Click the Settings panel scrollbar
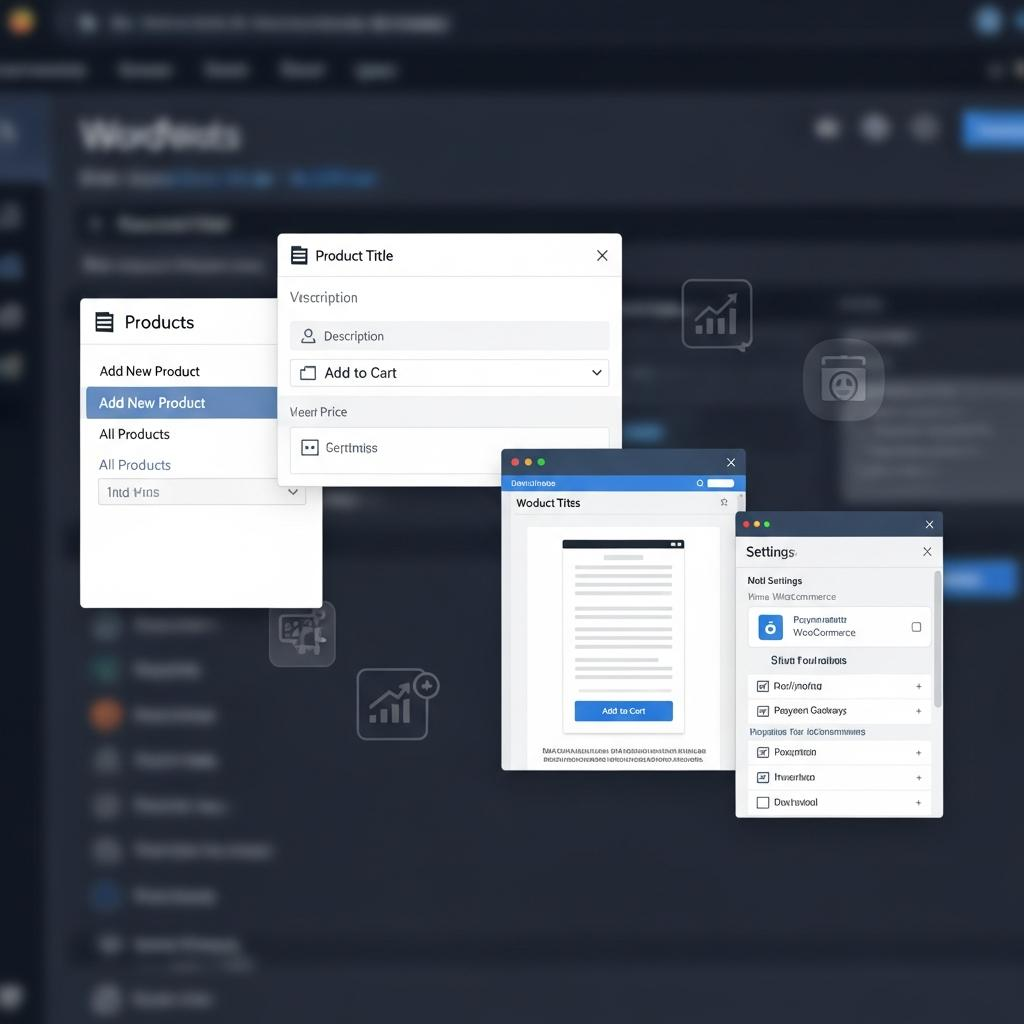1024x1024 pixels. pyautogui.click(x=937, y=639)
